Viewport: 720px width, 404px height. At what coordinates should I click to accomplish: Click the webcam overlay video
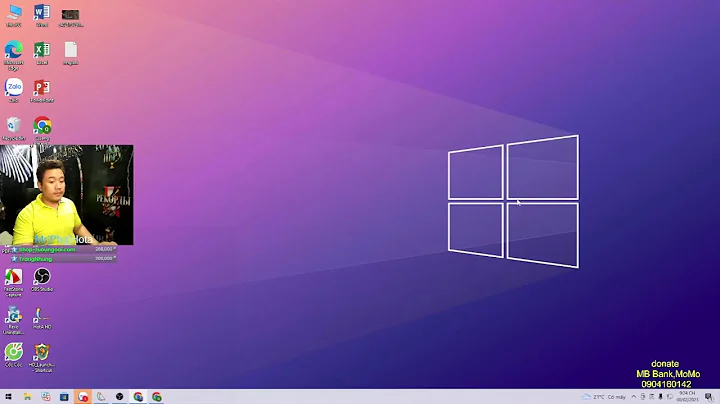pyautogui.click(x=67, y=195)
